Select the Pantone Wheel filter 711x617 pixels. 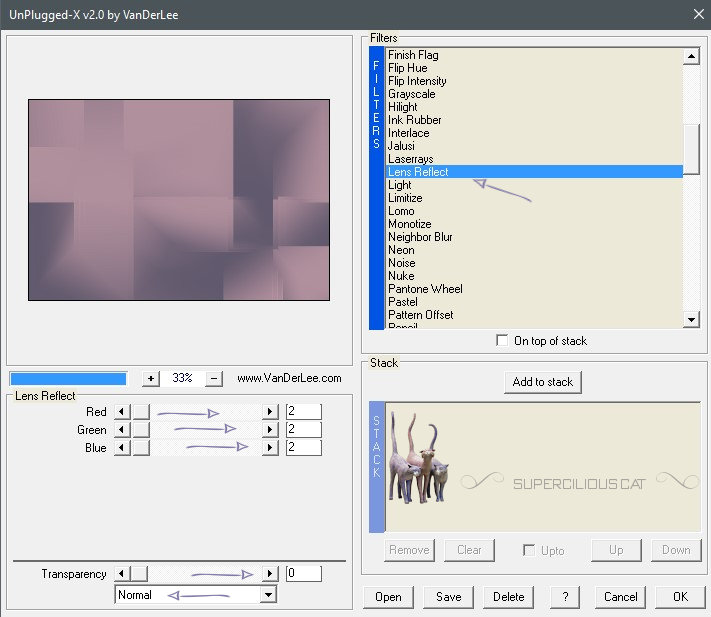(x=425, y=289)
